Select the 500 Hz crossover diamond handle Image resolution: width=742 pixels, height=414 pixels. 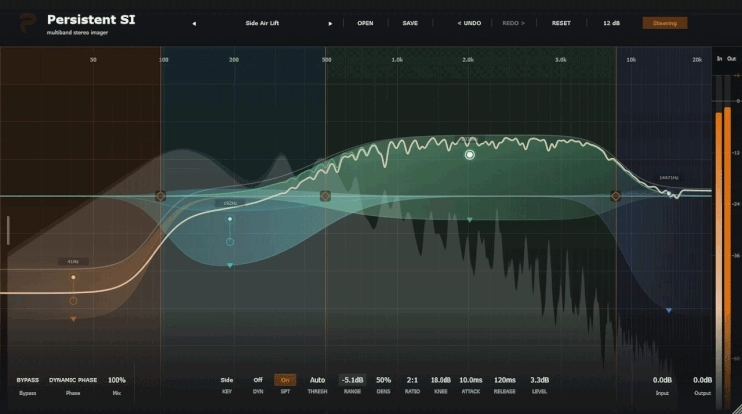click(325, 196)
